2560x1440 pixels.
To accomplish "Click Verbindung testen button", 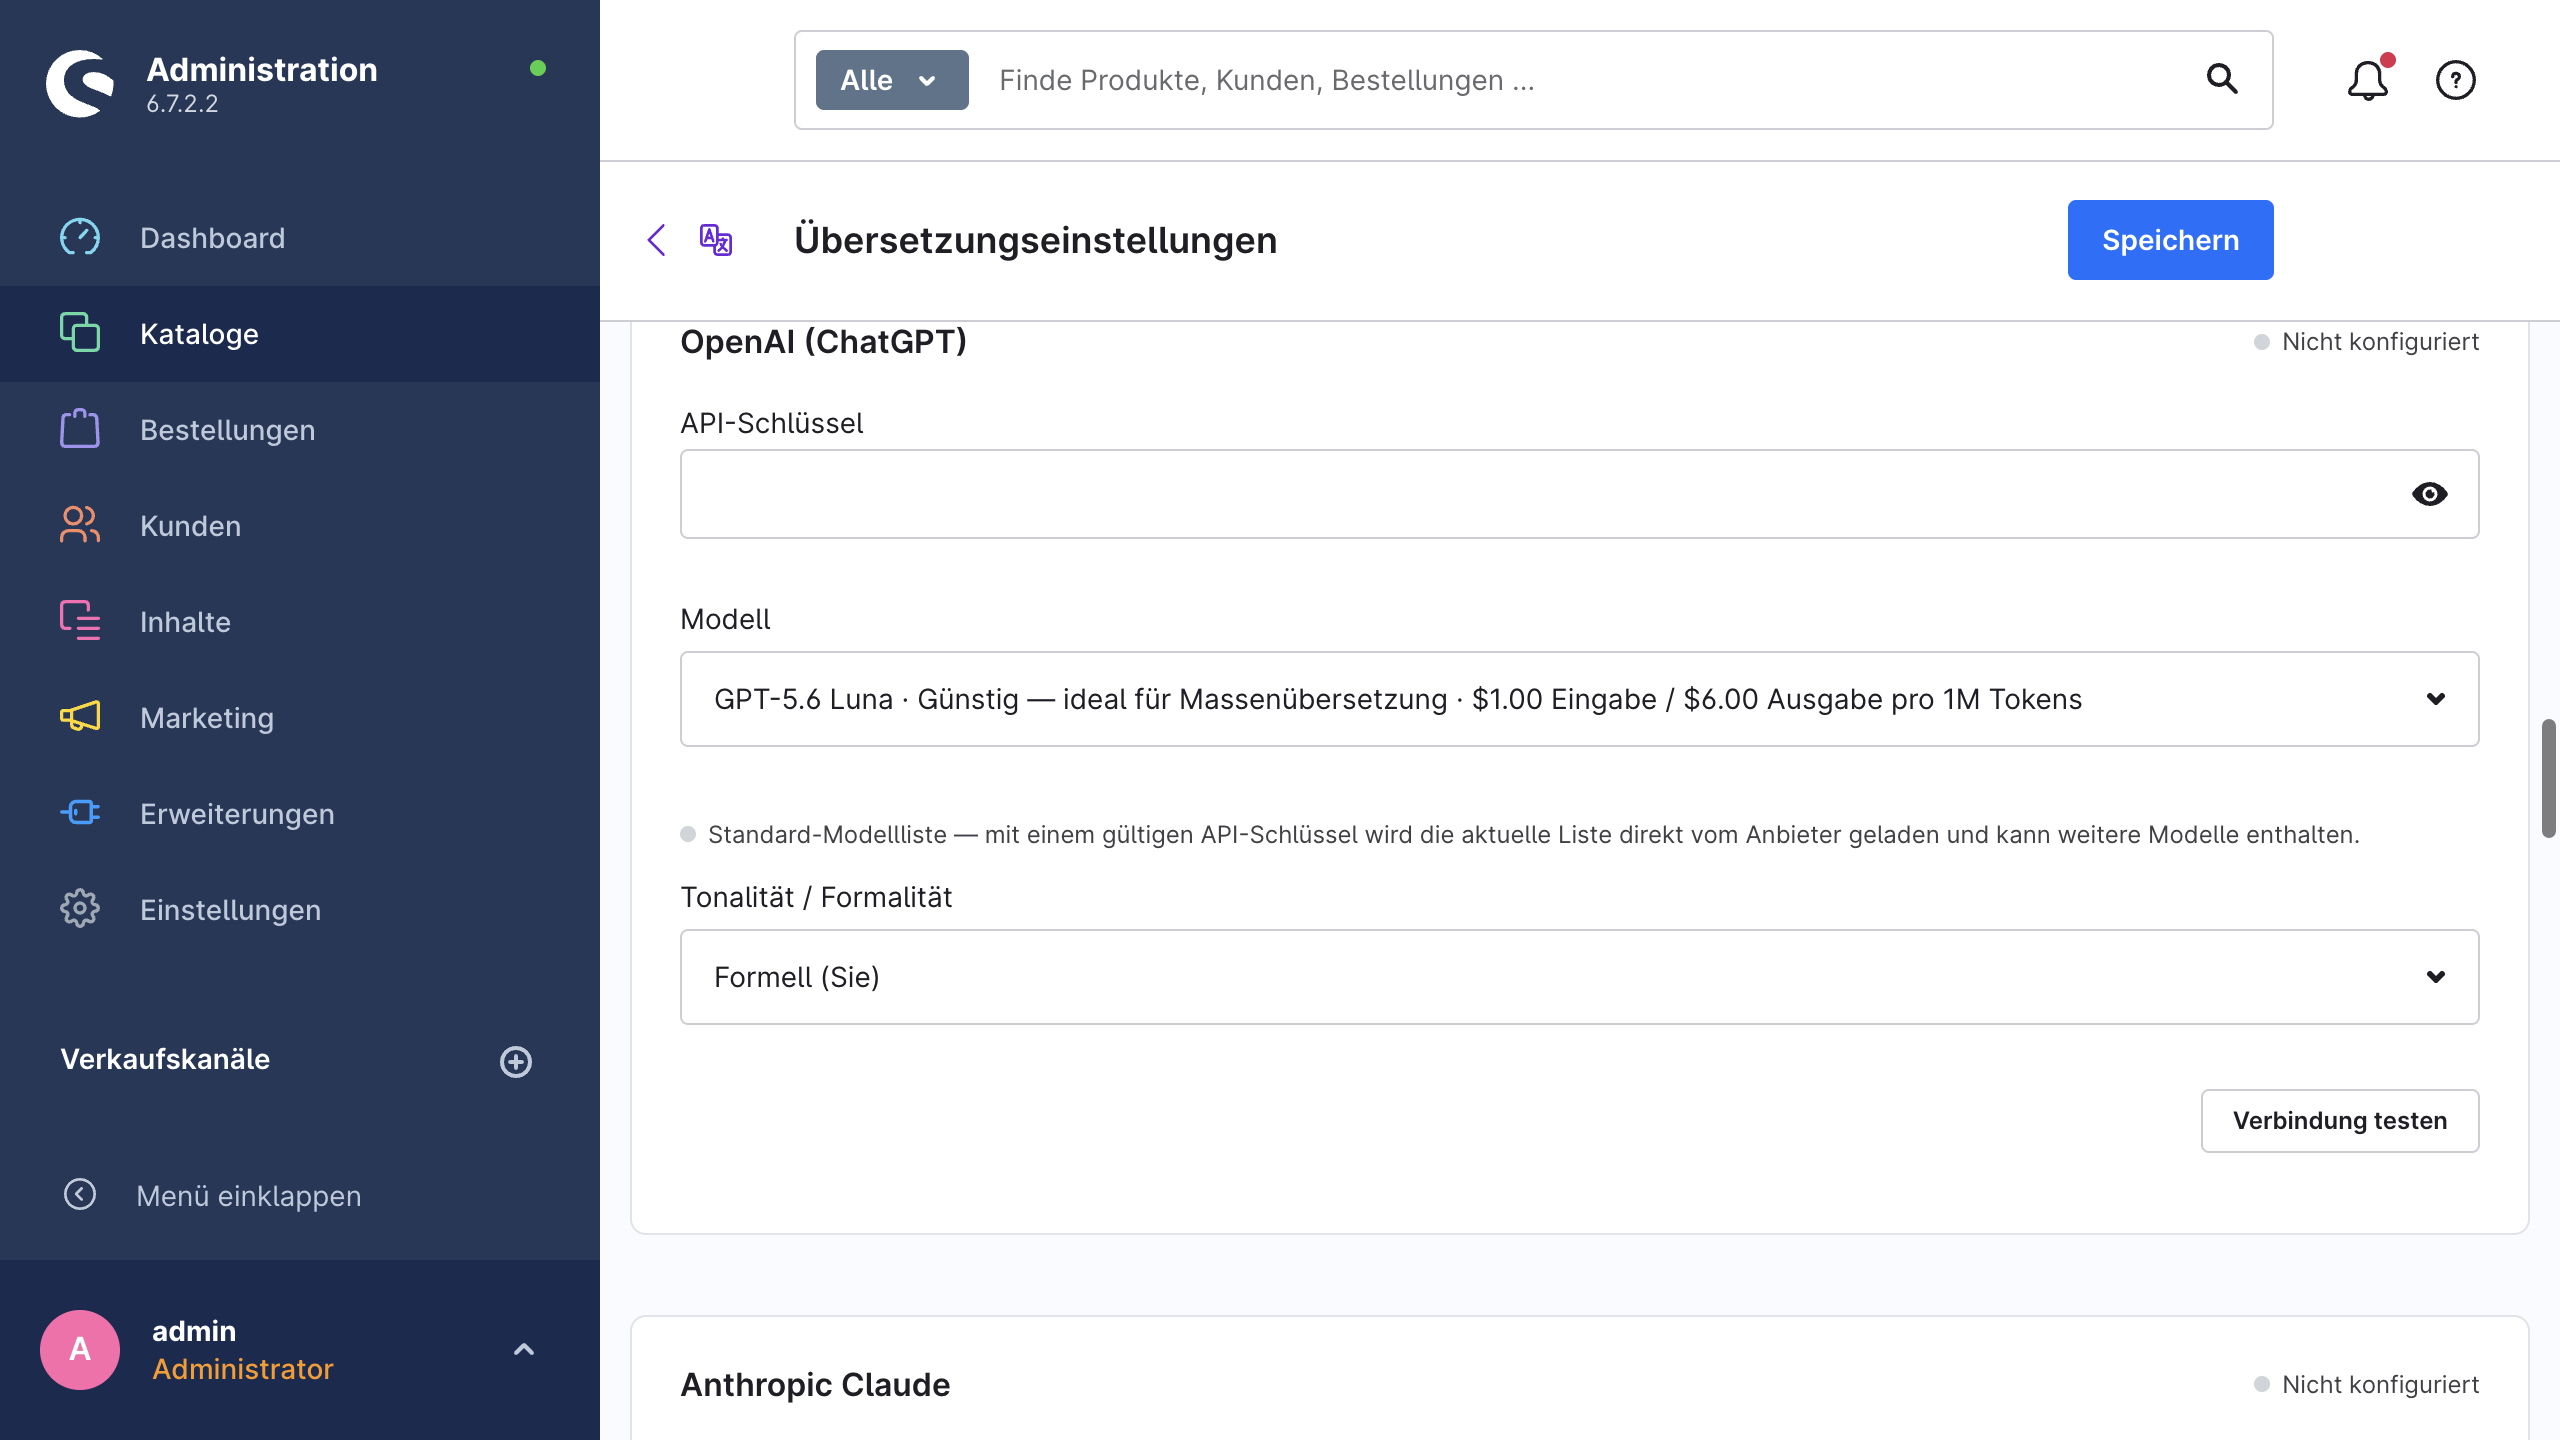I will [2340, 1120].
